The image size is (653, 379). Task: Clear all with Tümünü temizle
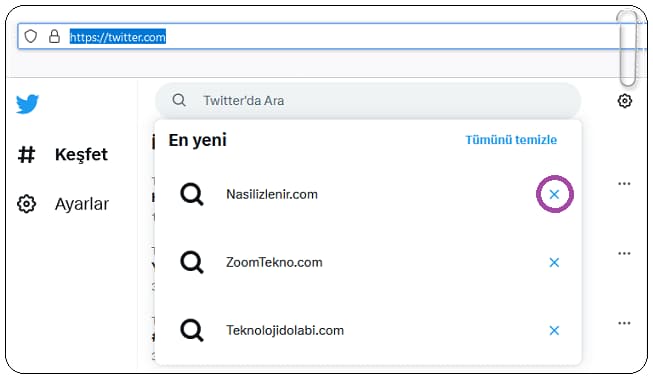point(511,140)
